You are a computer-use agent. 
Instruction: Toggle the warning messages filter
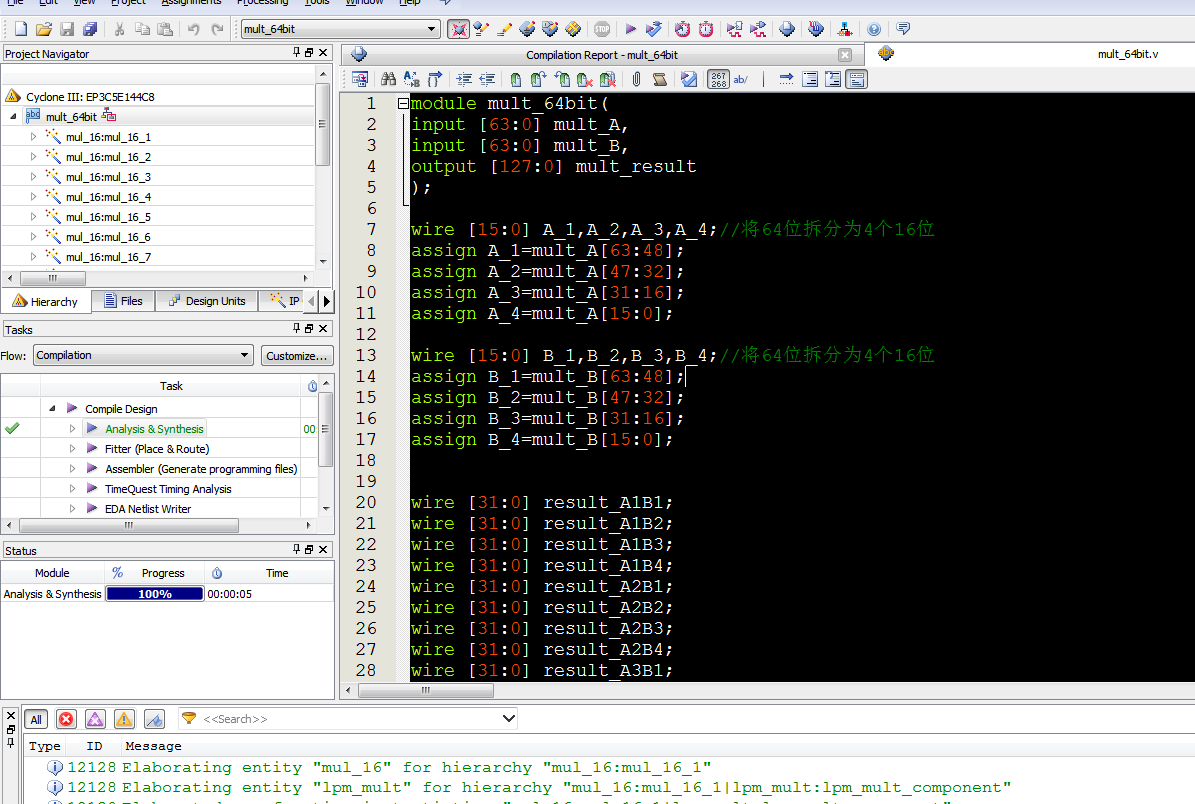(x=124, y=719)
